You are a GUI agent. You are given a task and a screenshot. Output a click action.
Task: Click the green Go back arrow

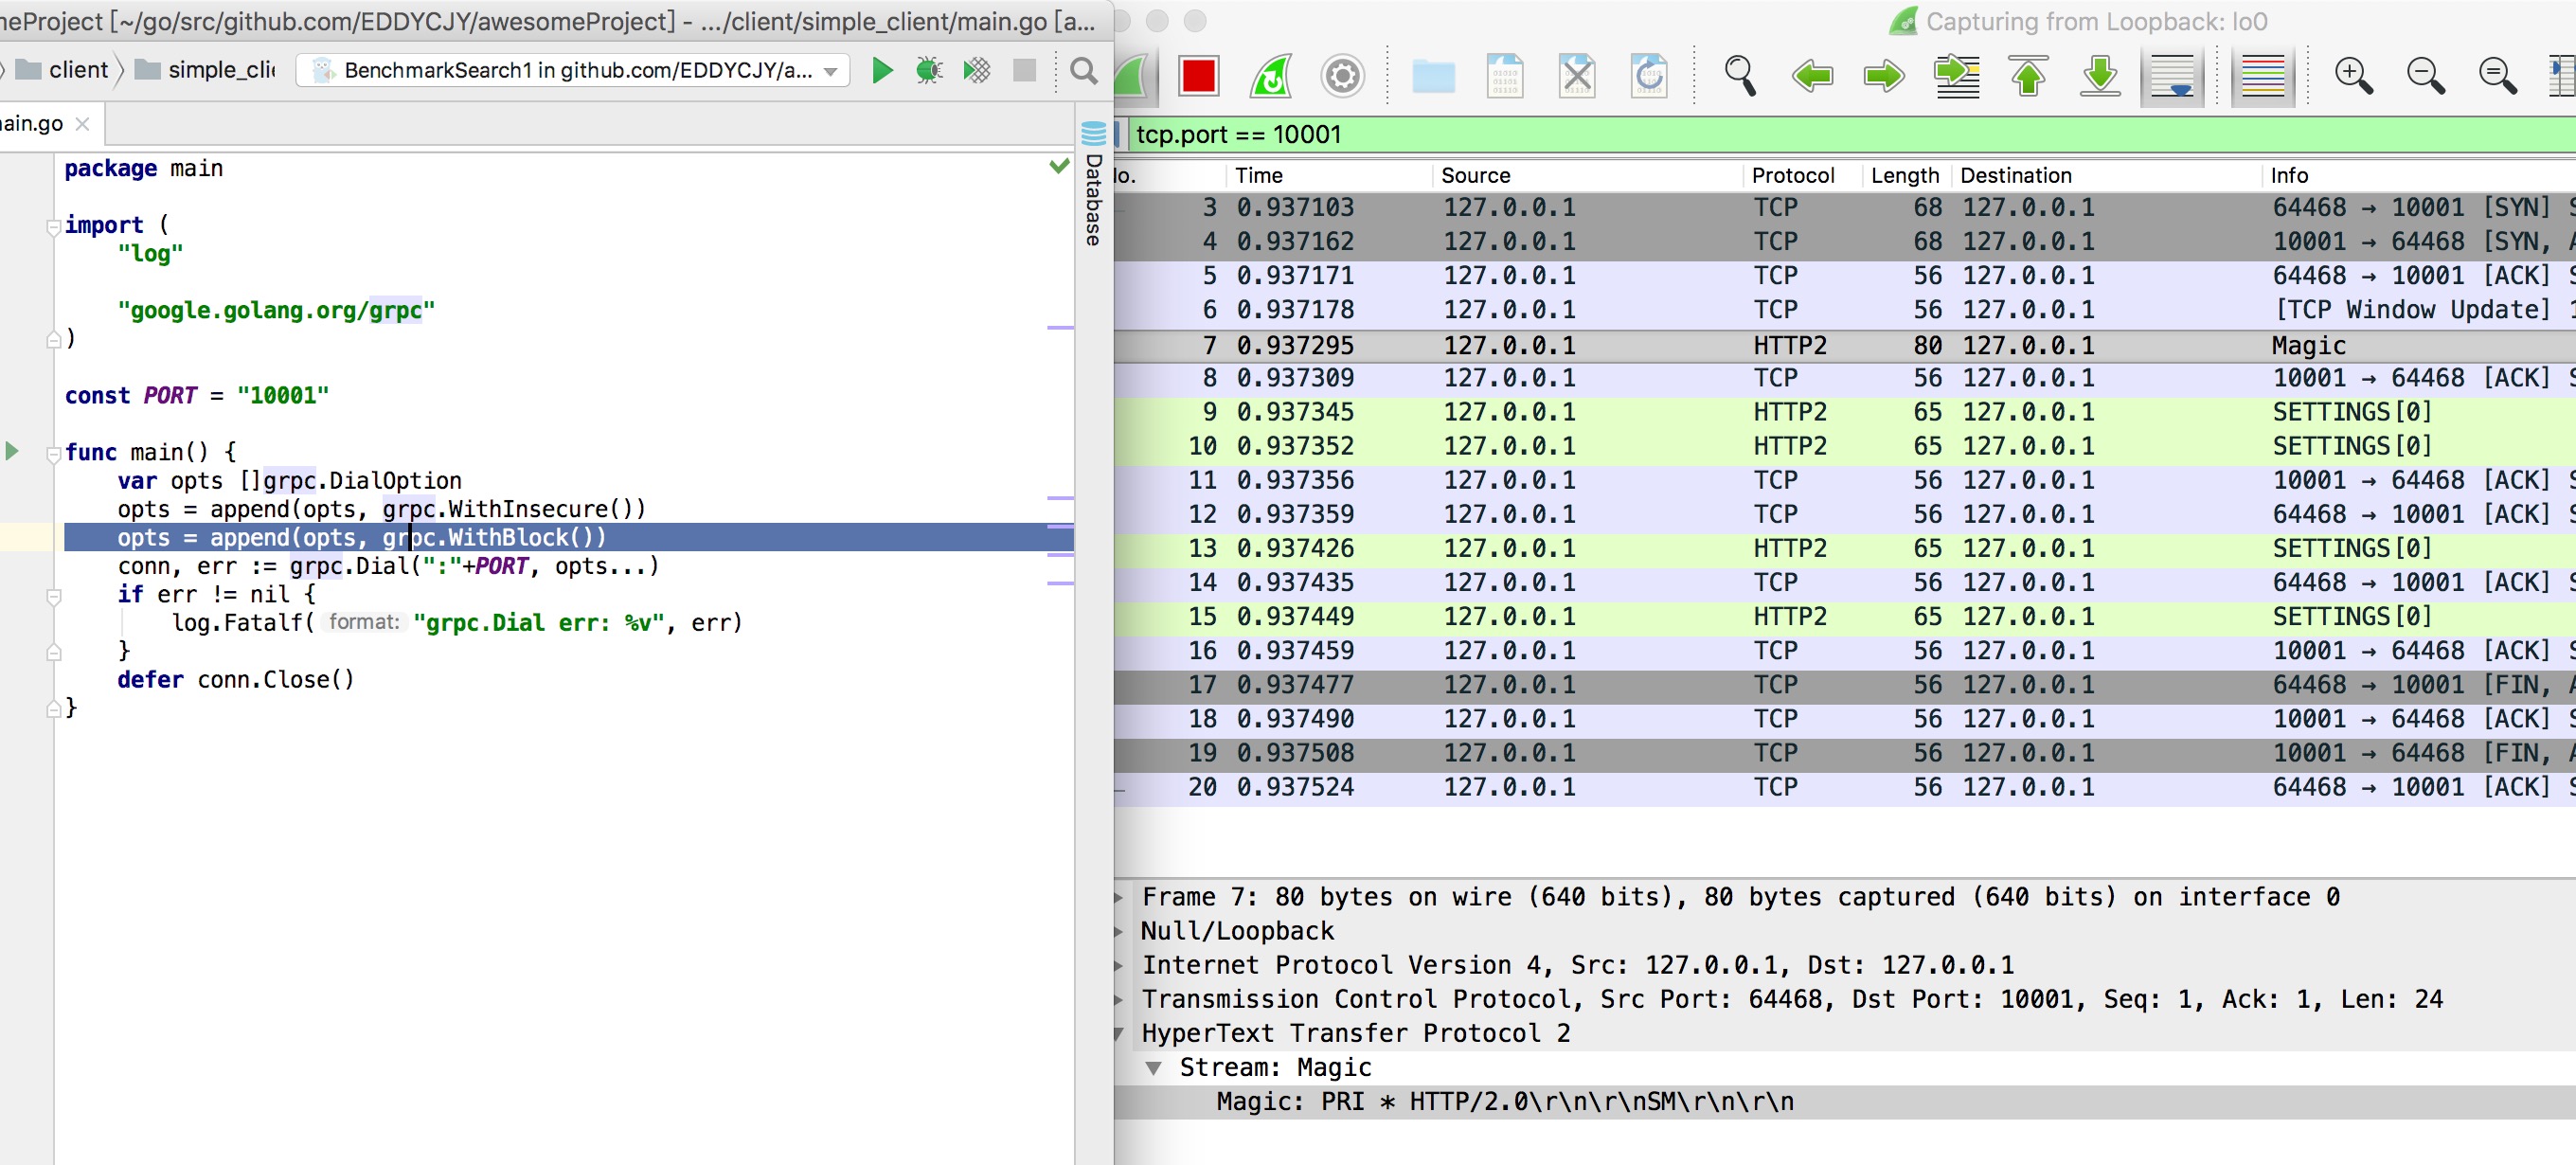point(1811,75)
